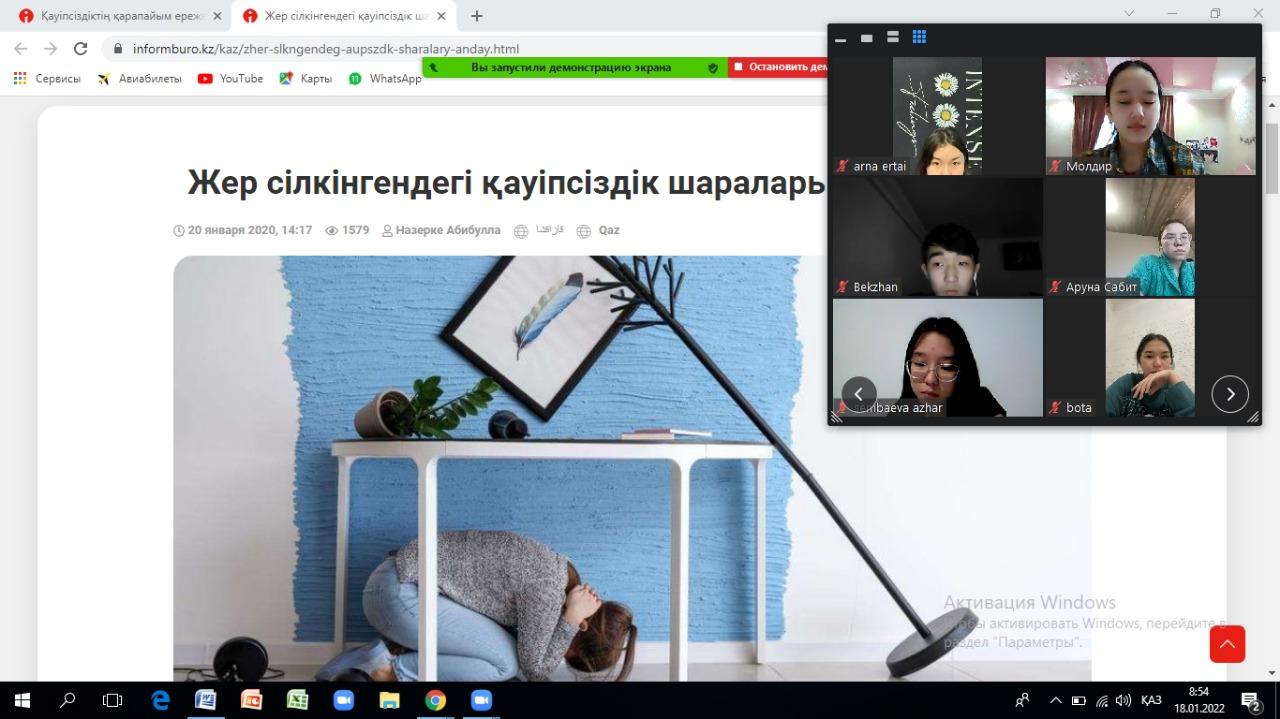Viewport: 1280px width, 719px height.
Task: Open Microsoft Word from the taskbar
Action: [205, 700]
